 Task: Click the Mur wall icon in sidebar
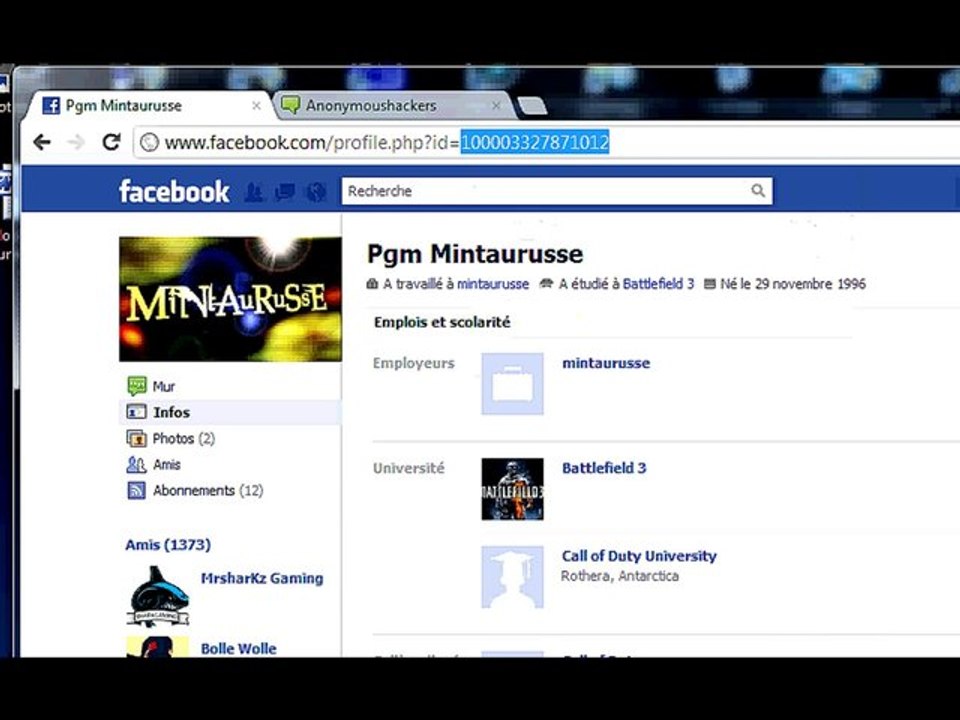[137, 386]
